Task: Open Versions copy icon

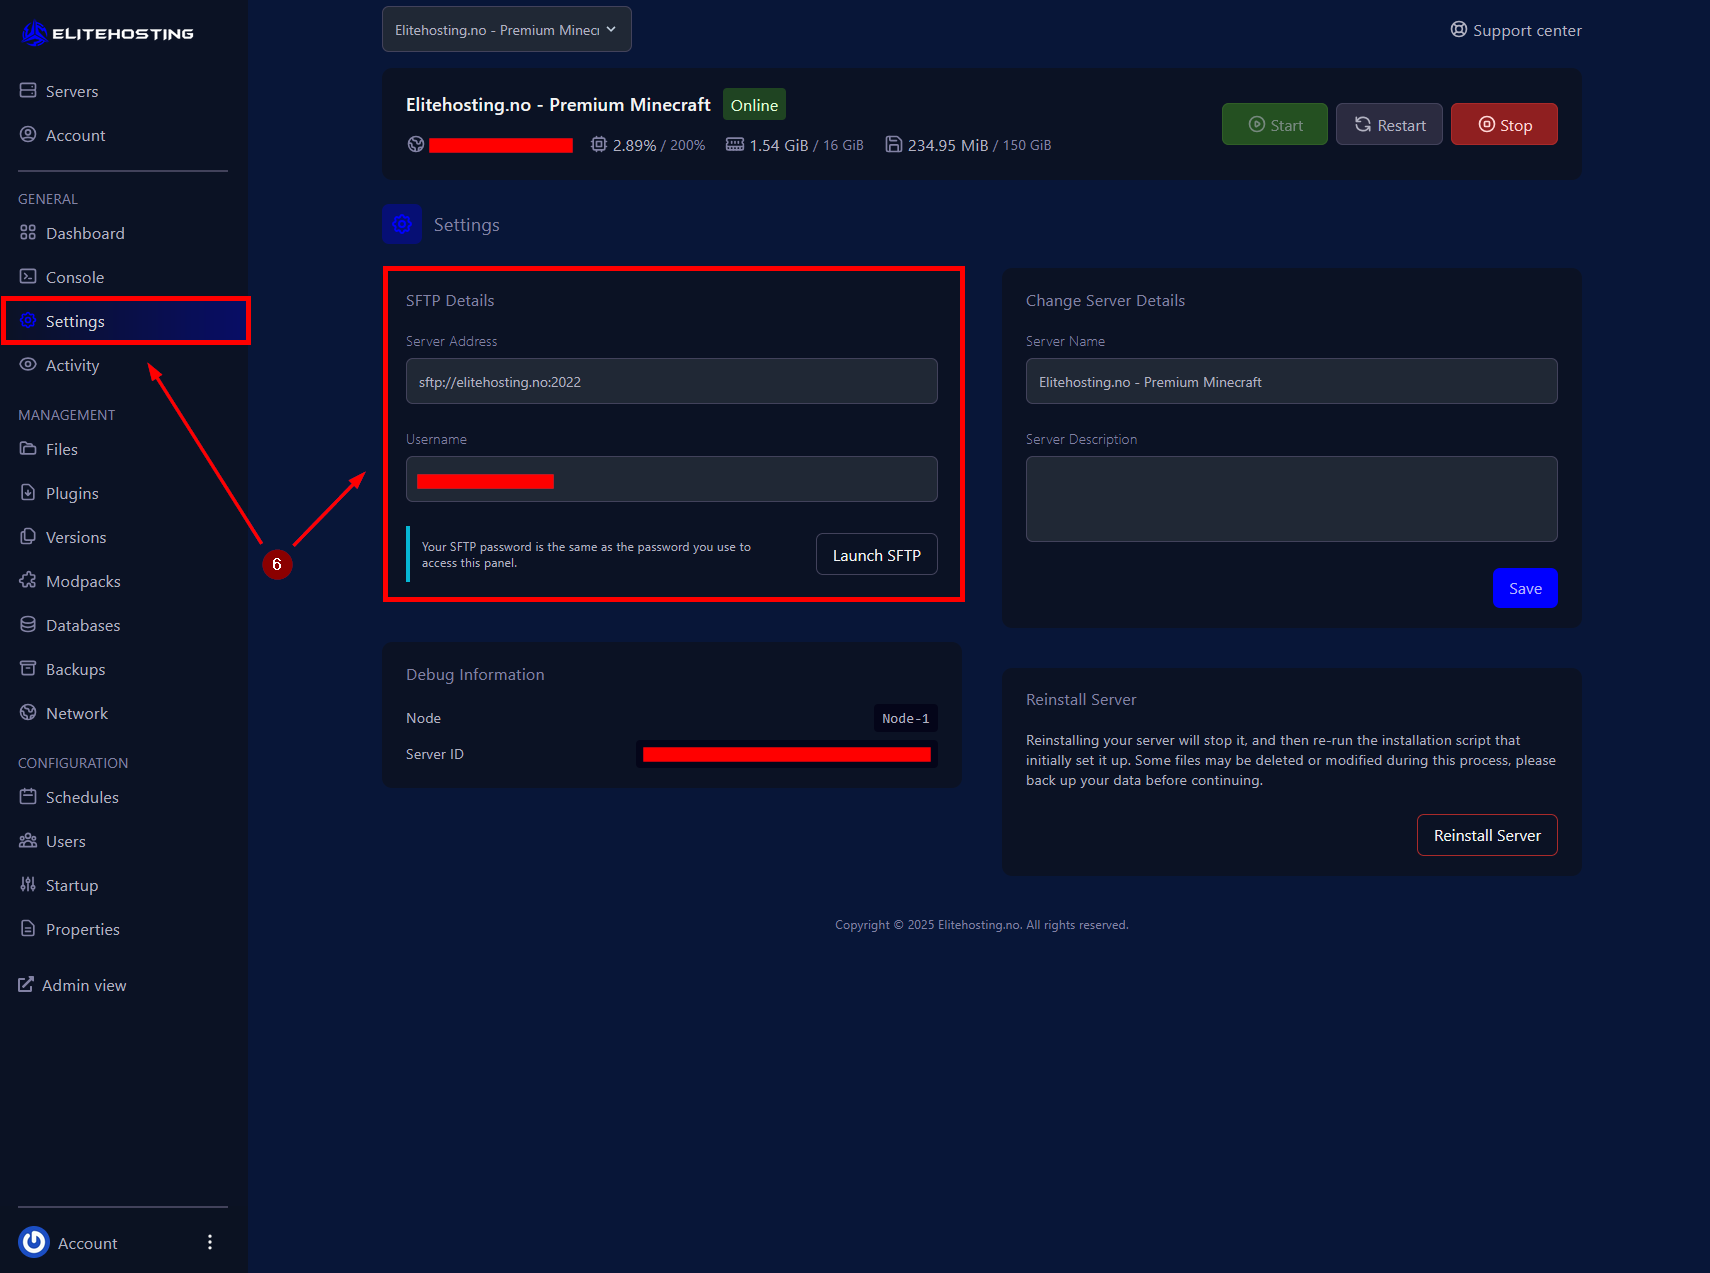Action: pyautogui.click(x=28, y=537)
